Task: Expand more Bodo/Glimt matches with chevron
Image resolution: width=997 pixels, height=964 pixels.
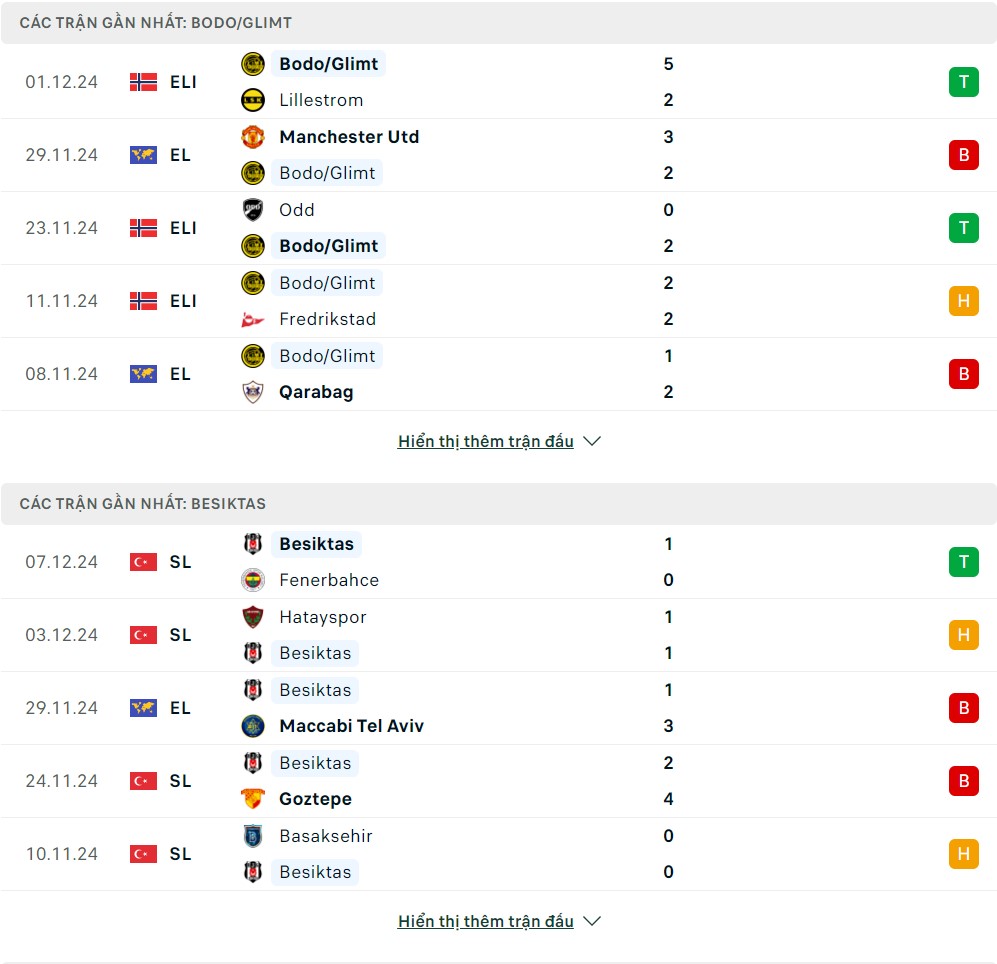Action: [592, 441]
